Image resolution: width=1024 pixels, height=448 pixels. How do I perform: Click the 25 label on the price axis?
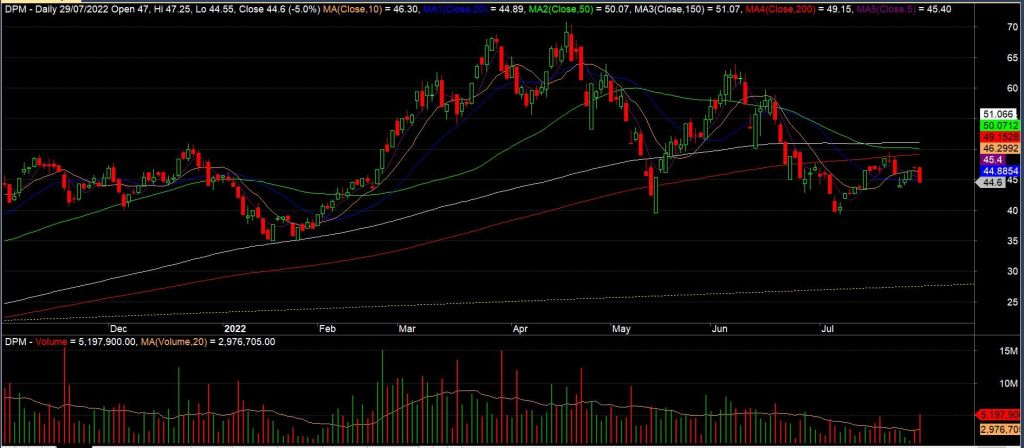[1012, 302]
